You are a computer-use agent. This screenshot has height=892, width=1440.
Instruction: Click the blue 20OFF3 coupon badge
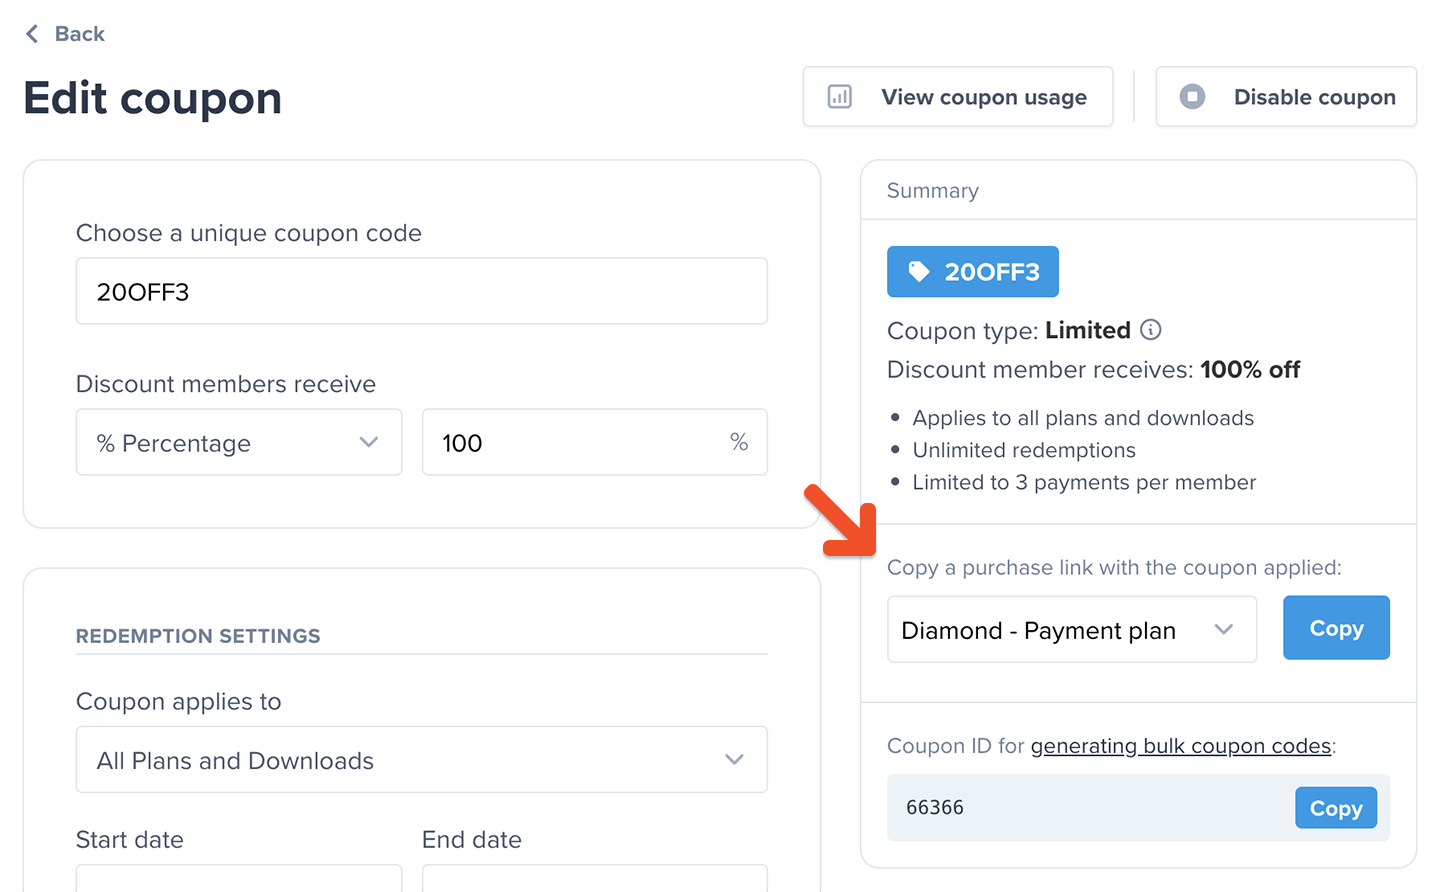(973, 272)
